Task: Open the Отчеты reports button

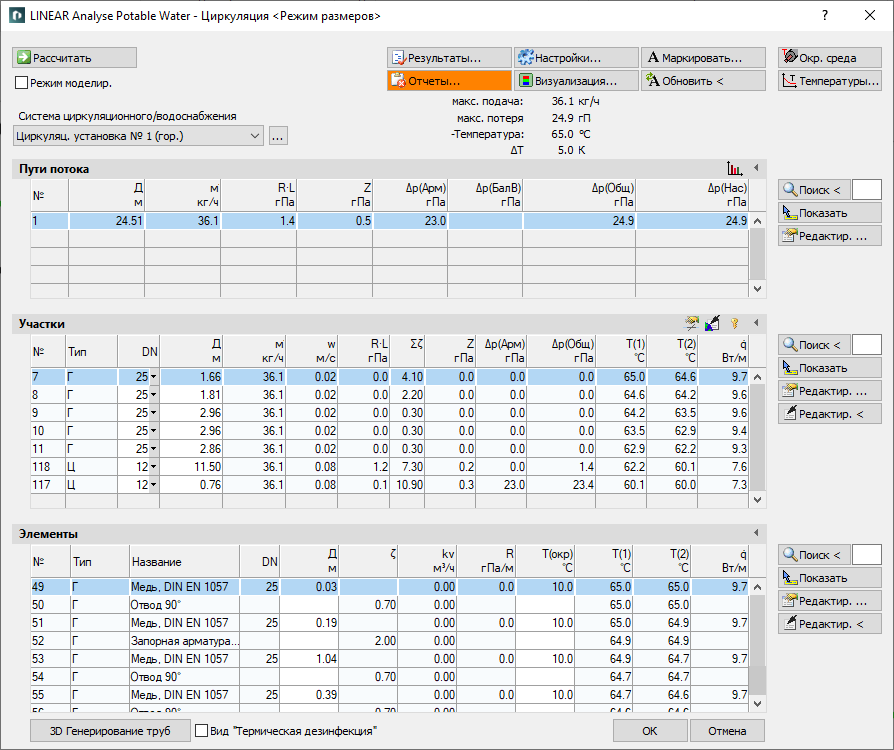Action: (449, 80)
